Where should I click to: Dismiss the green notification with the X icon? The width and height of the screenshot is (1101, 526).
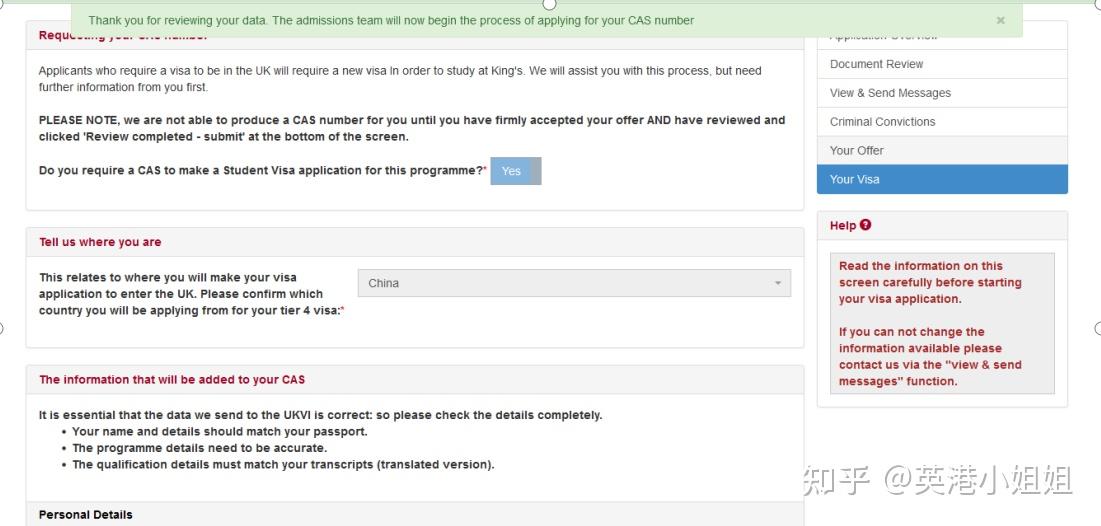click(1000, 20)
